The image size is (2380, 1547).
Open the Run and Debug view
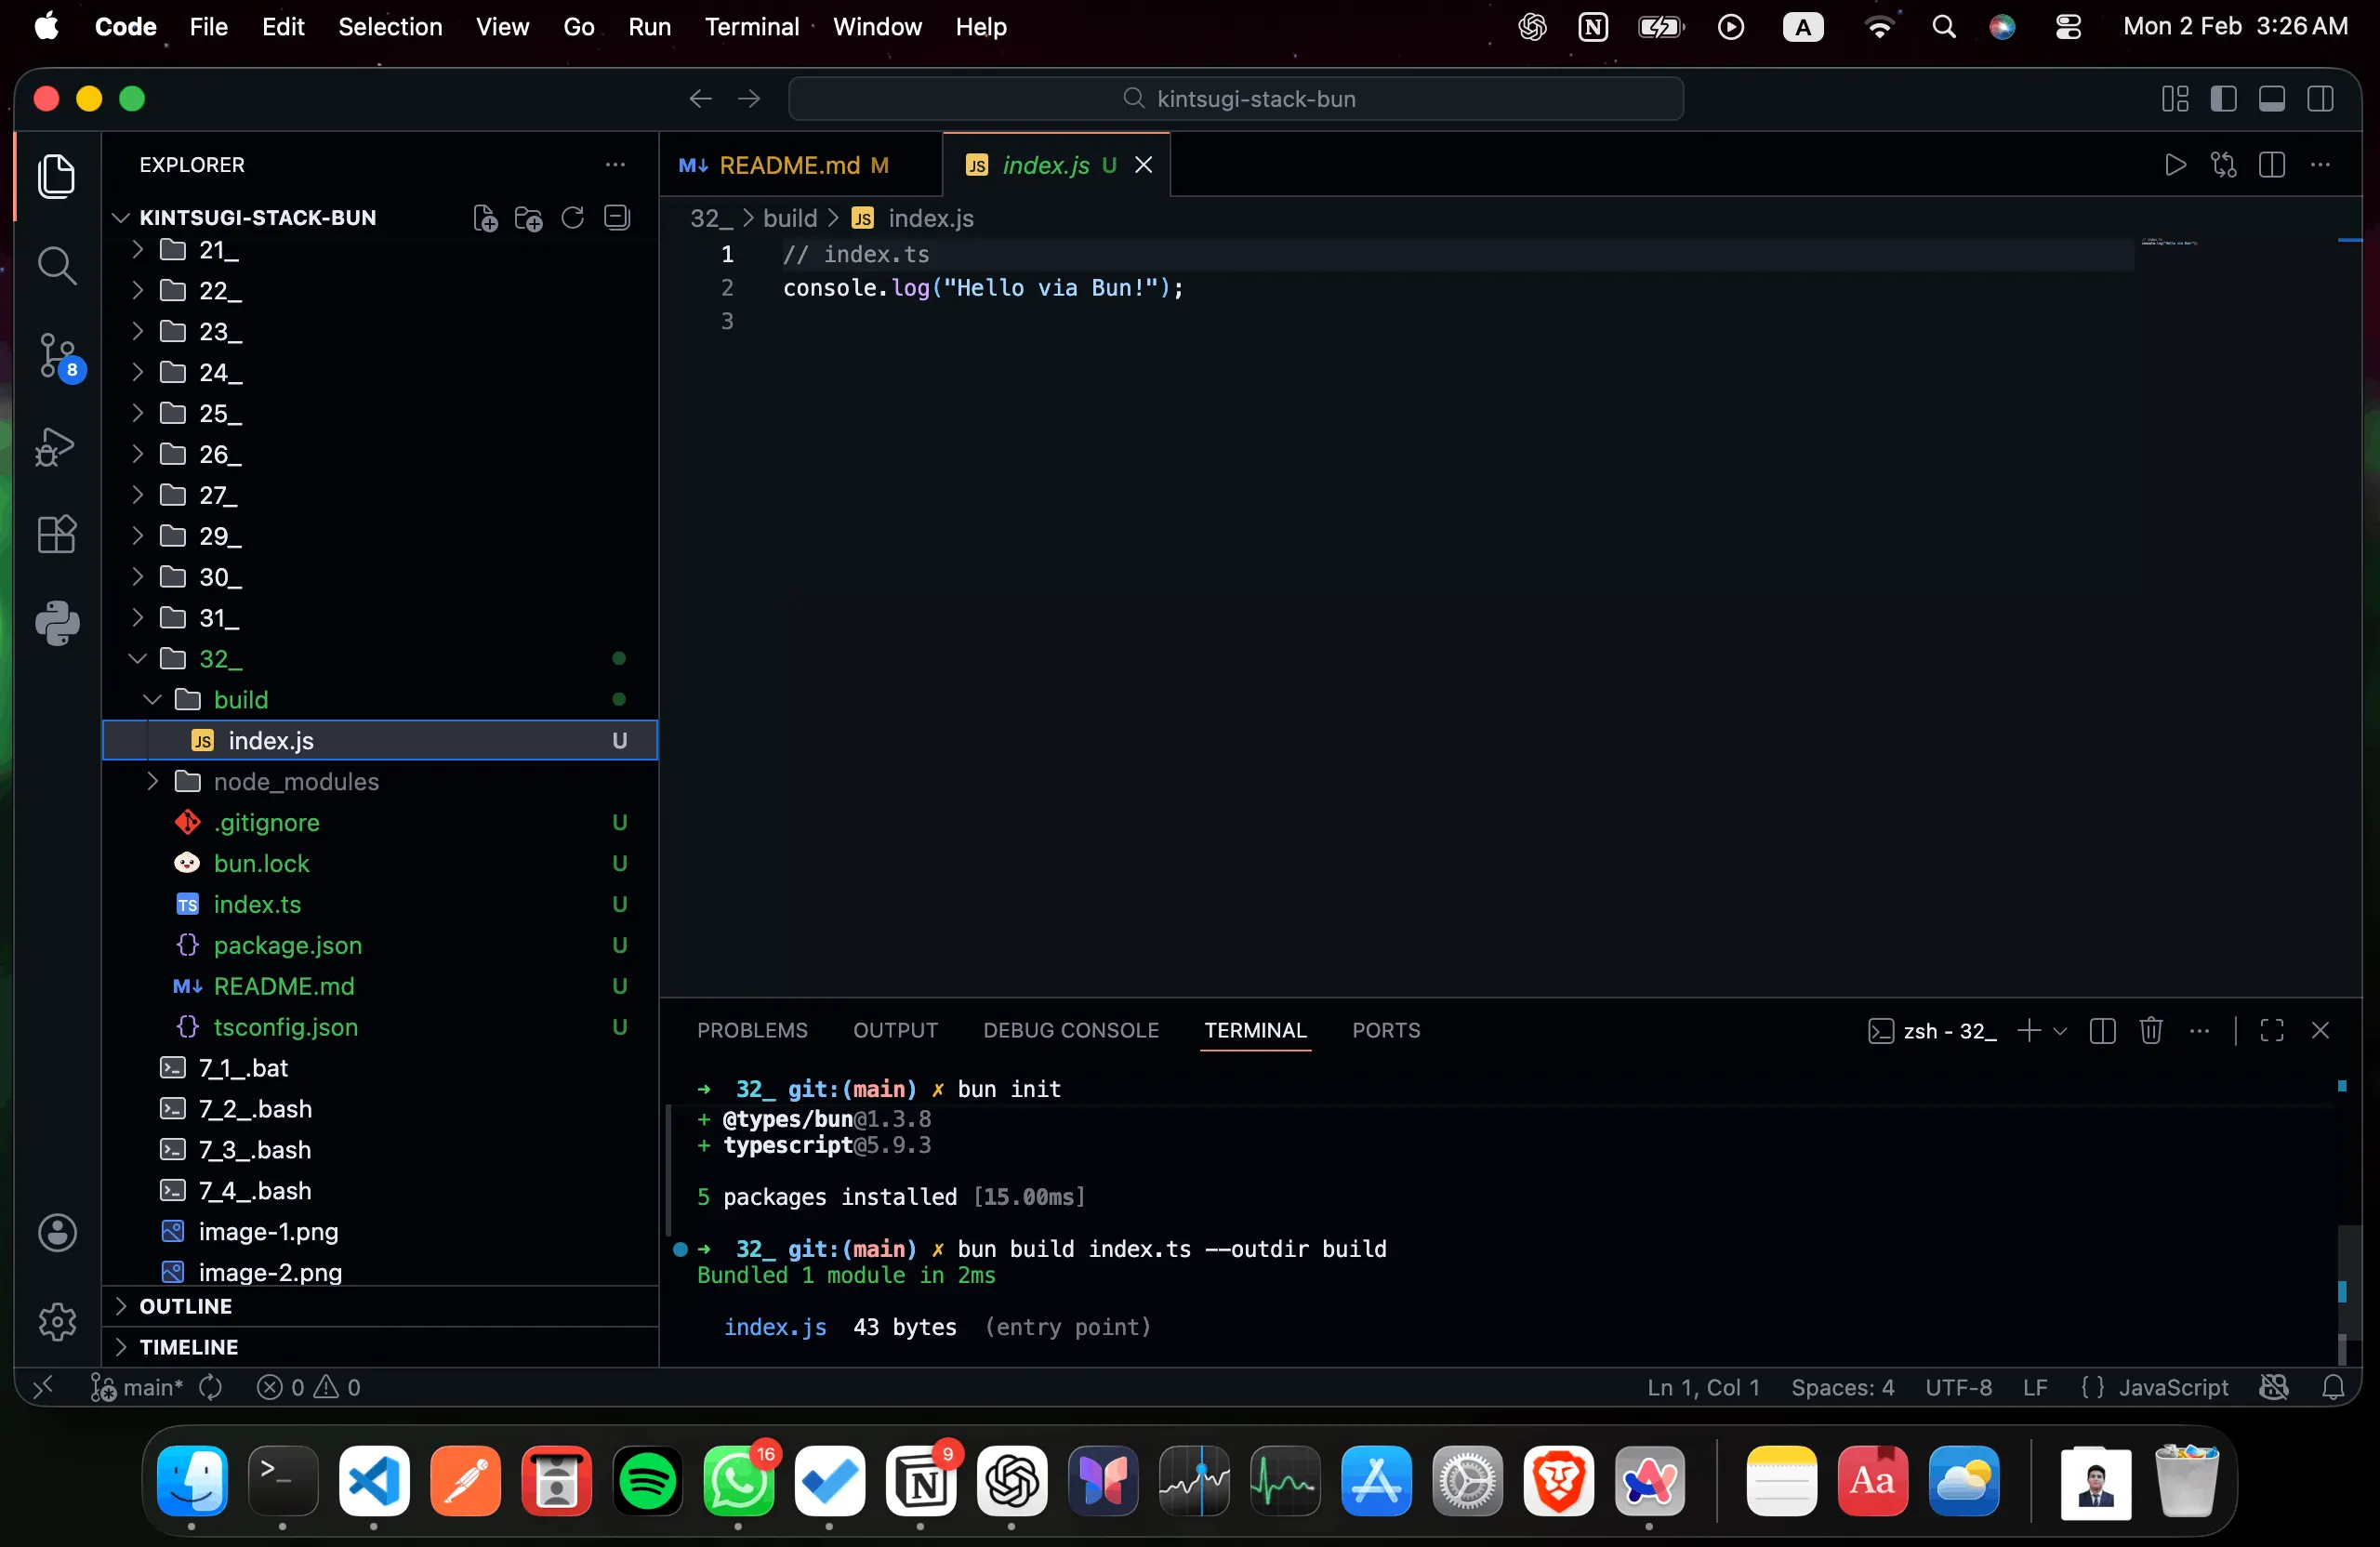(57, 446)
